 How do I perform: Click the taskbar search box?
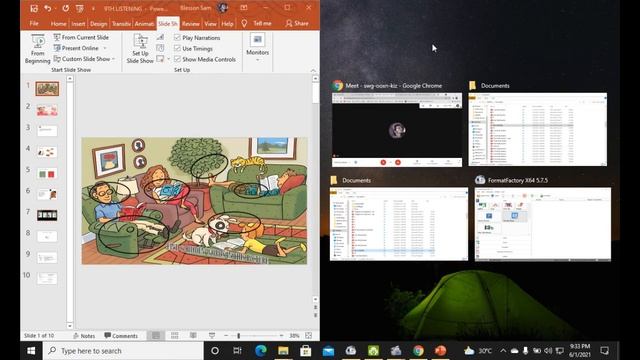(124, 351)
